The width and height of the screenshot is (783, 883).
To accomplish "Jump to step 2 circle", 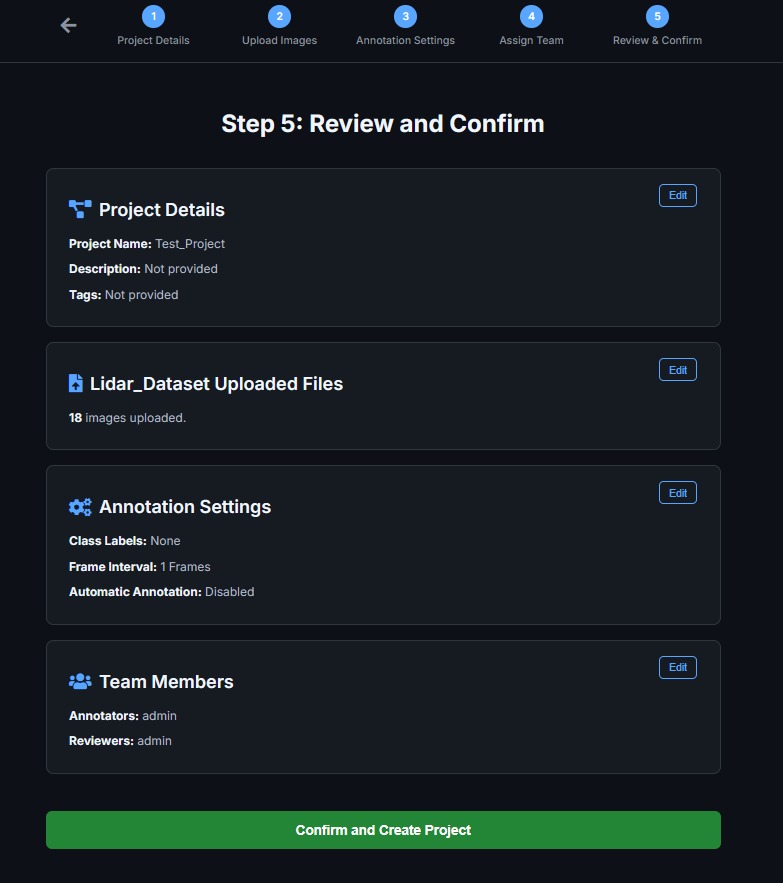I will pos(279,16).
